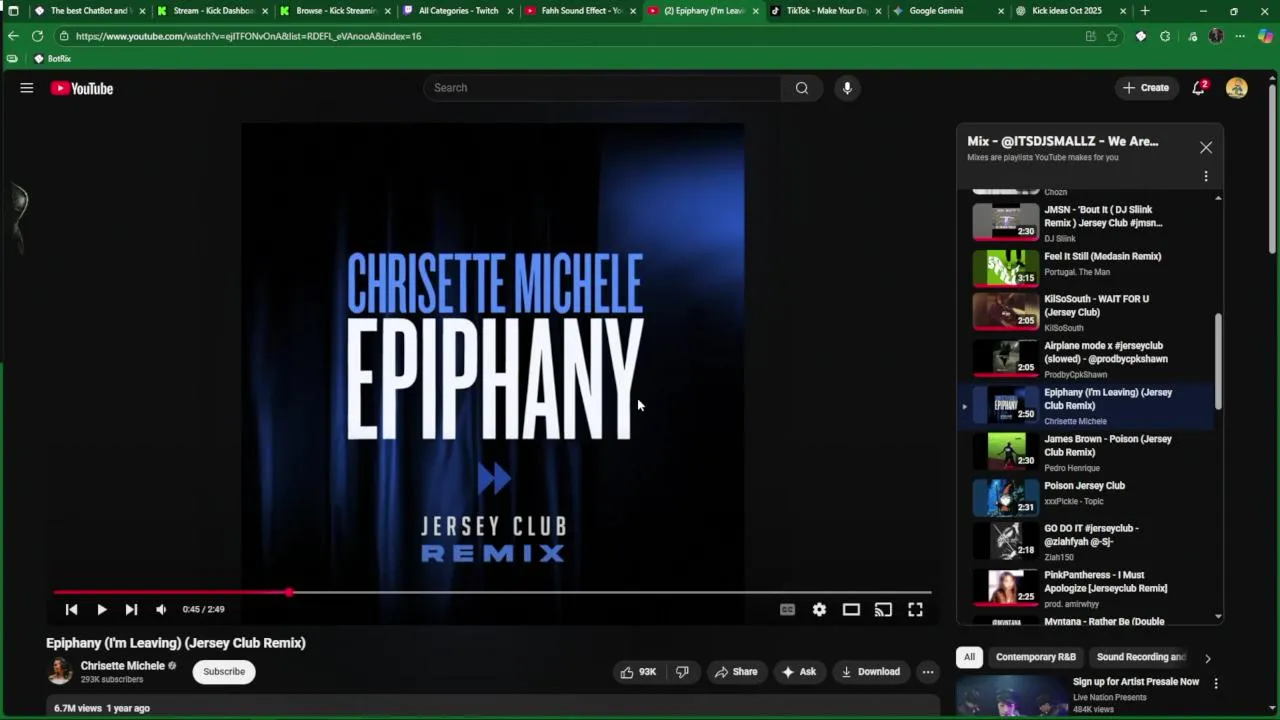Open options for Artist Presale ad

coord(1216,684)
